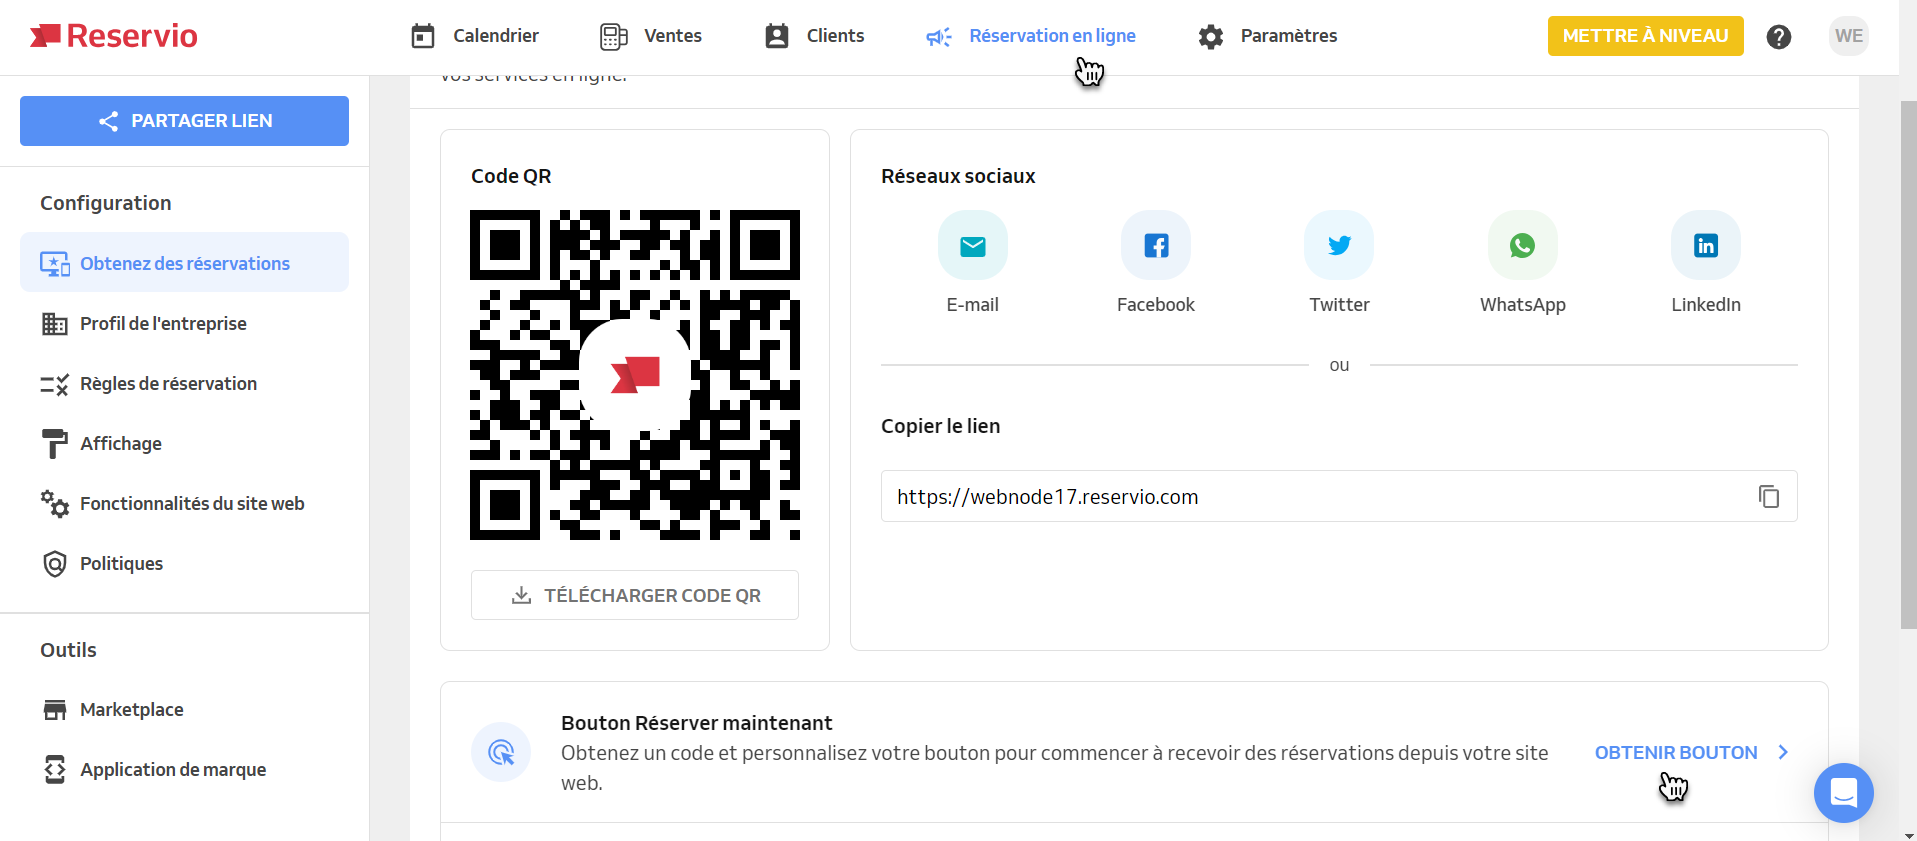The width and height of the screenshot is (1917, 841).
Task: Expand the OBTENIR BOUTON chevron arrow
Action: (1783, 752)
